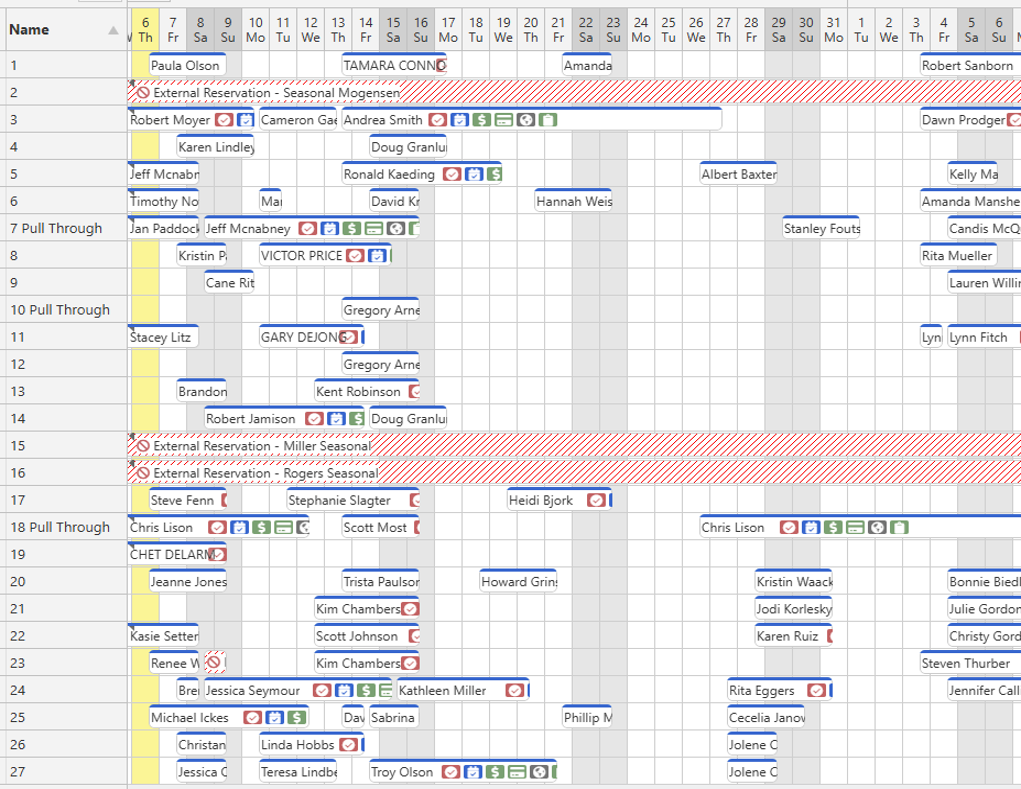Click globe icon on Troy Olson reservation
1021x789 pixels.
coord(538,771)
